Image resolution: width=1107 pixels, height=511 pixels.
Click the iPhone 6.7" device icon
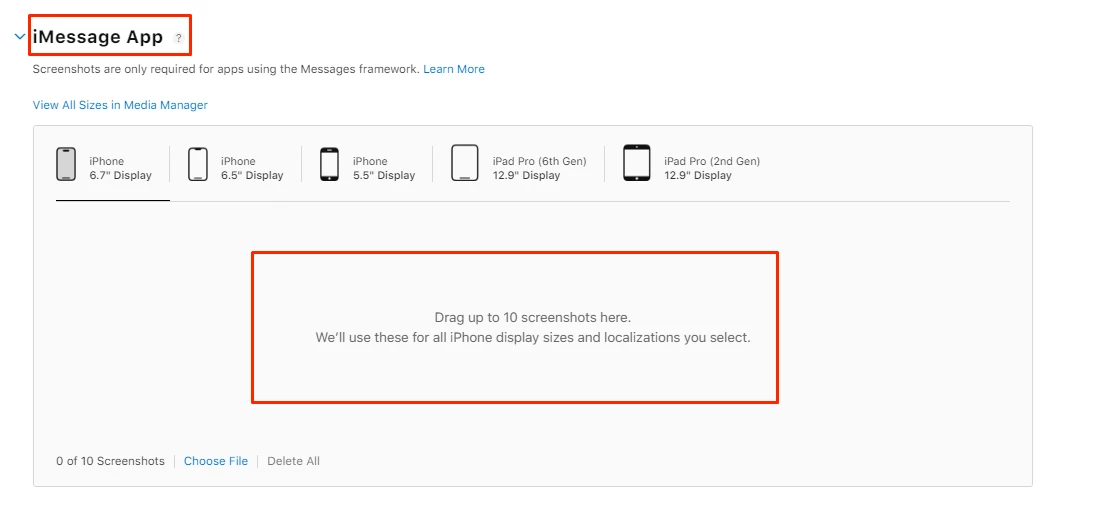[66, 164]
